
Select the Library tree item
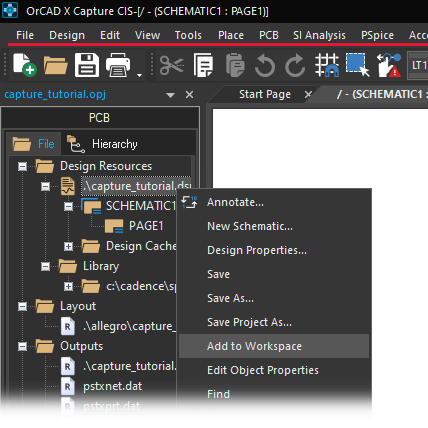101,266
